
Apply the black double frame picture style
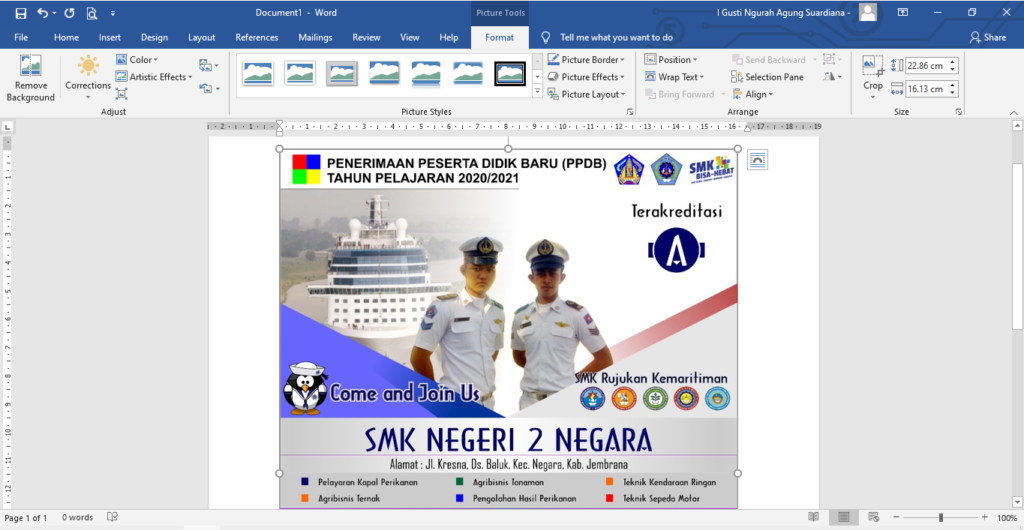pyautogui.click(x=510, y=73)
